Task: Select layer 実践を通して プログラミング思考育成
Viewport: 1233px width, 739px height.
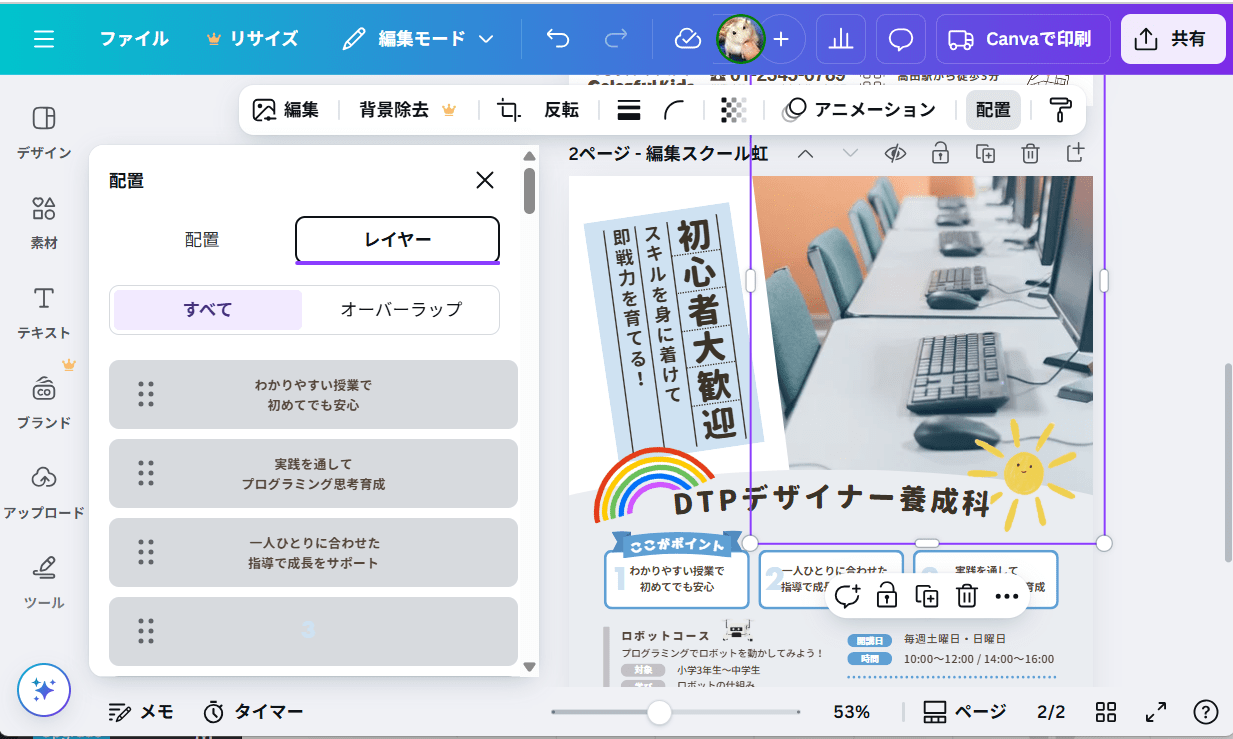Action: [313, 473]
